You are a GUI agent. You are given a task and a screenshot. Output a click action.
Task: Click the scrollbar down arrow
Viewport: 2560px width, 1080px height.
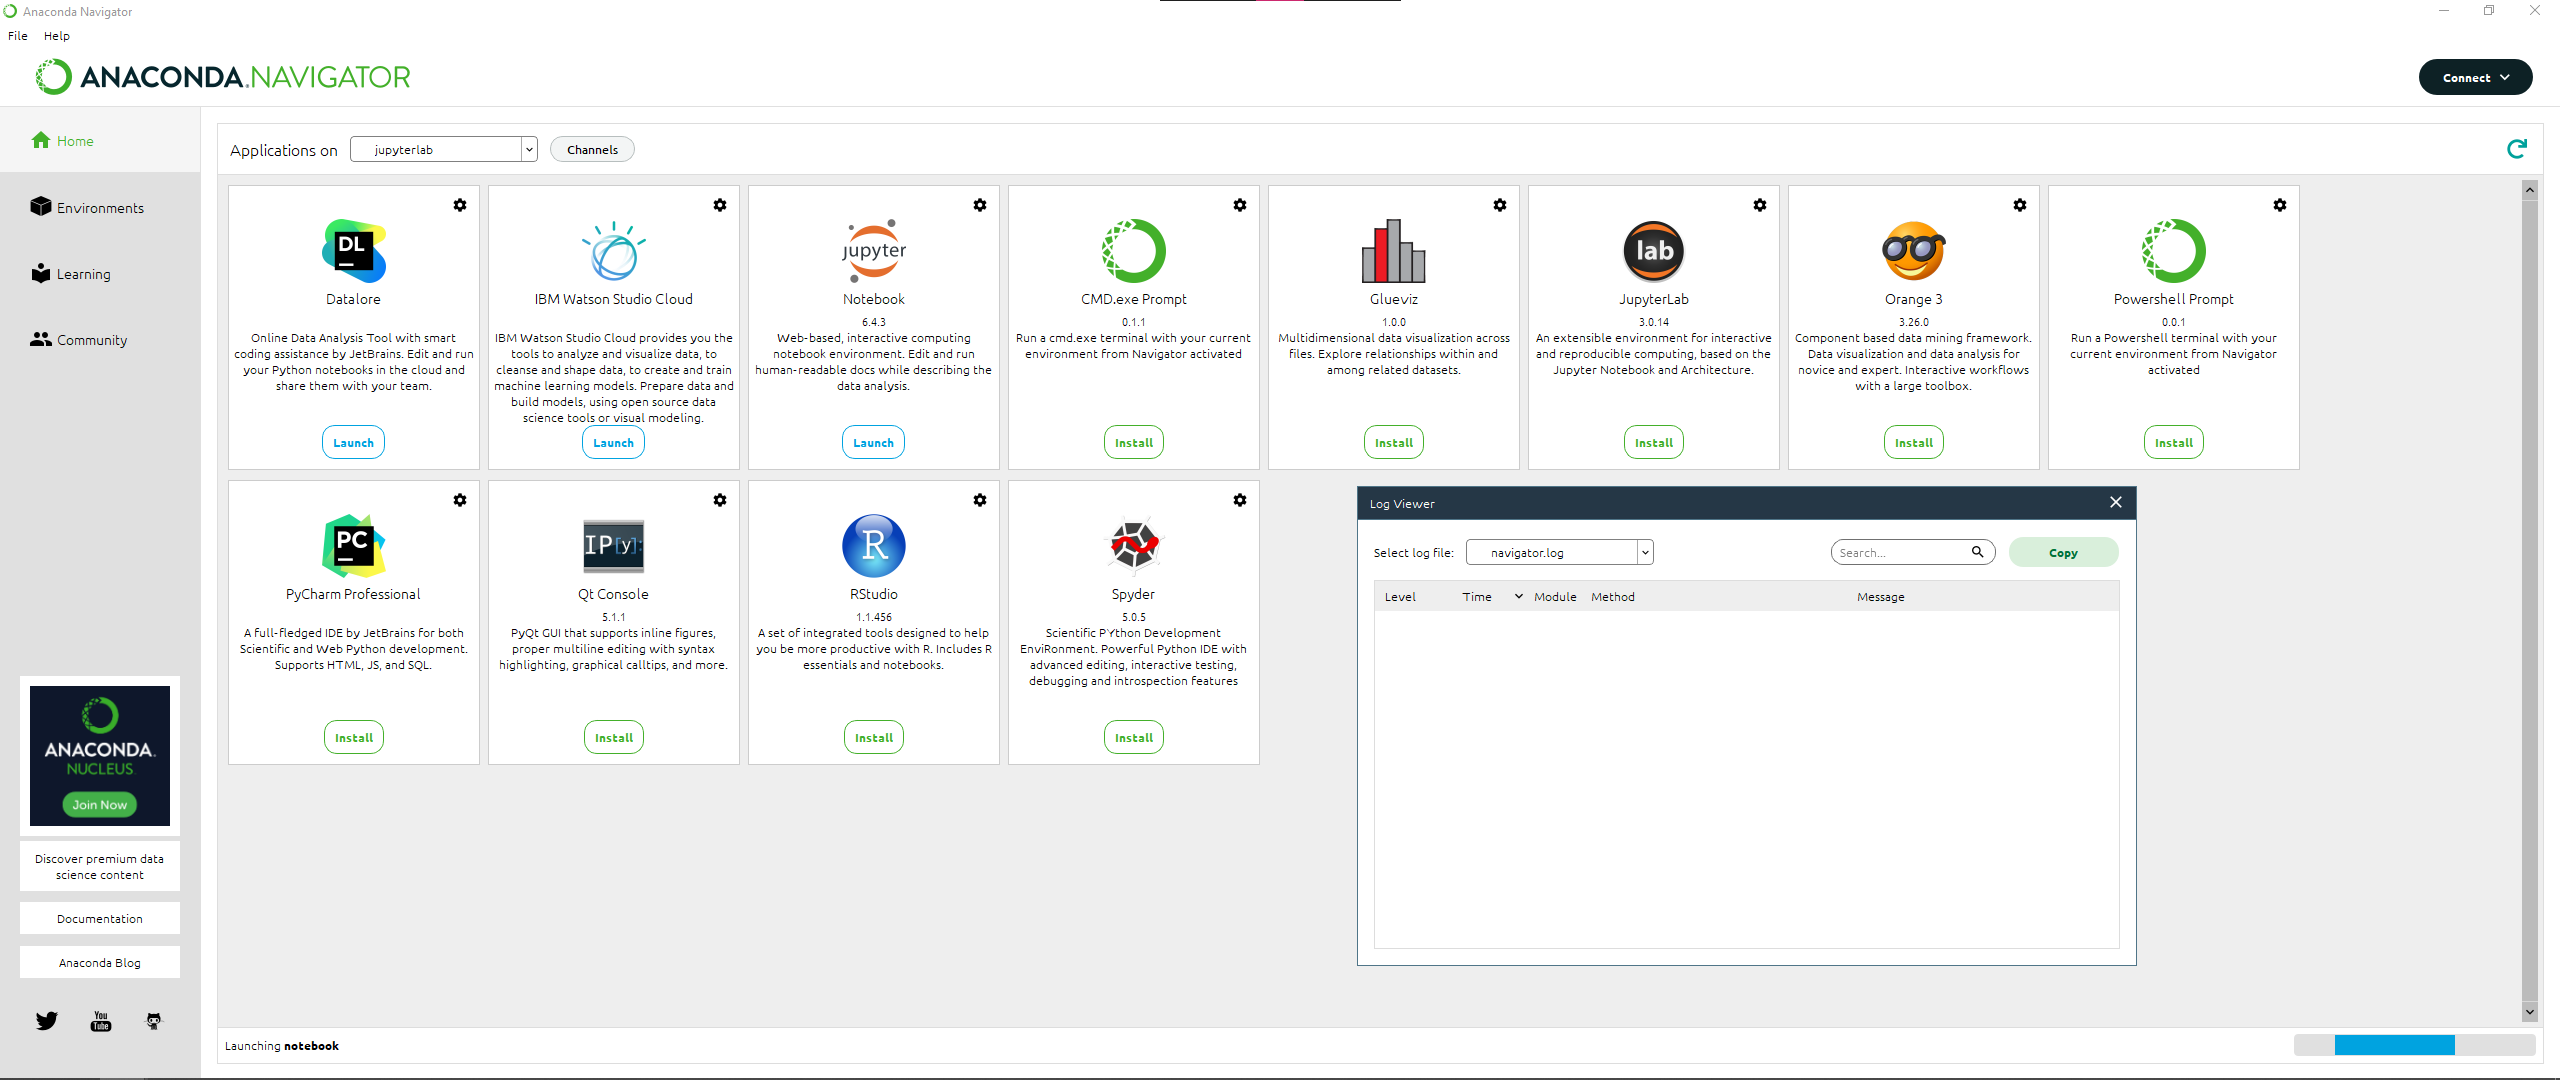pyautogui.click(x=2530, y=1012)
